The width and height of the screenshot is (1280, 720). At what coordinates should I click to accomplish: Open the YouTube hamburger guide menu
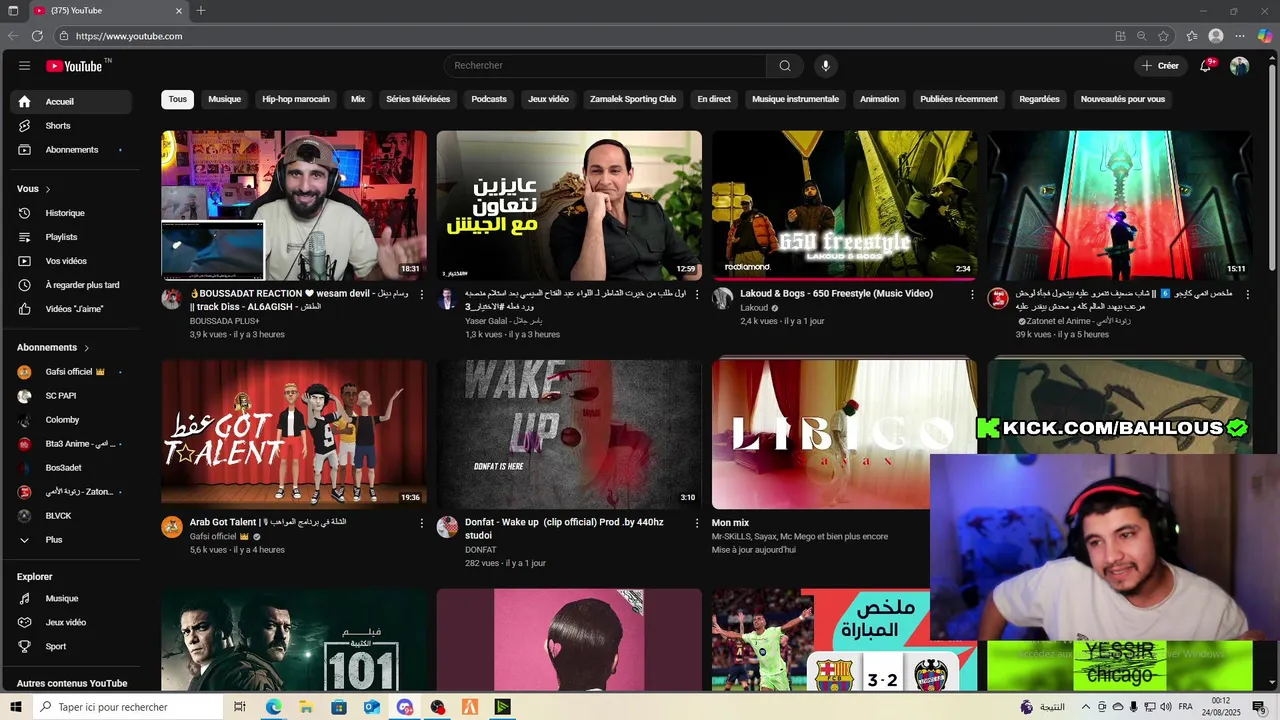24,66
